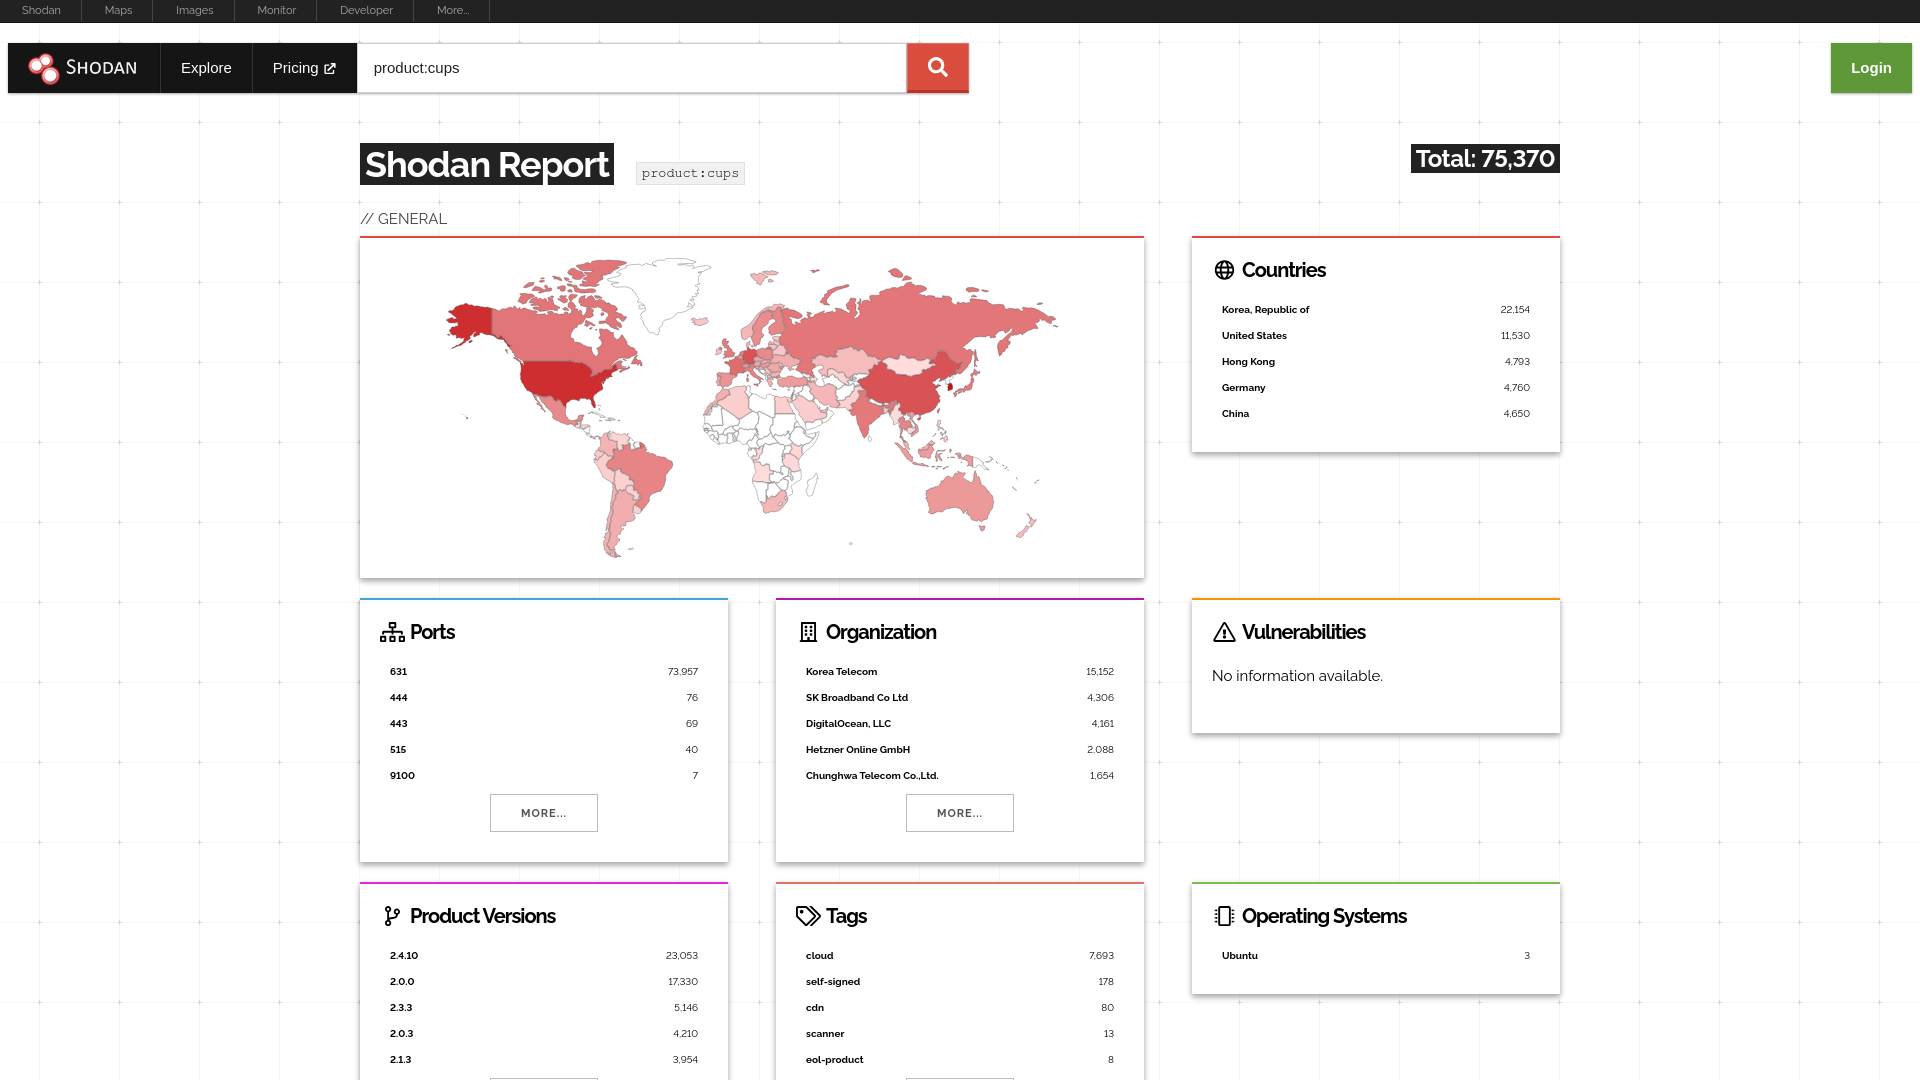This screenshot has width=1920, height=1080.
Task: Click the Tags label icon
Action: tap(808, 916)
